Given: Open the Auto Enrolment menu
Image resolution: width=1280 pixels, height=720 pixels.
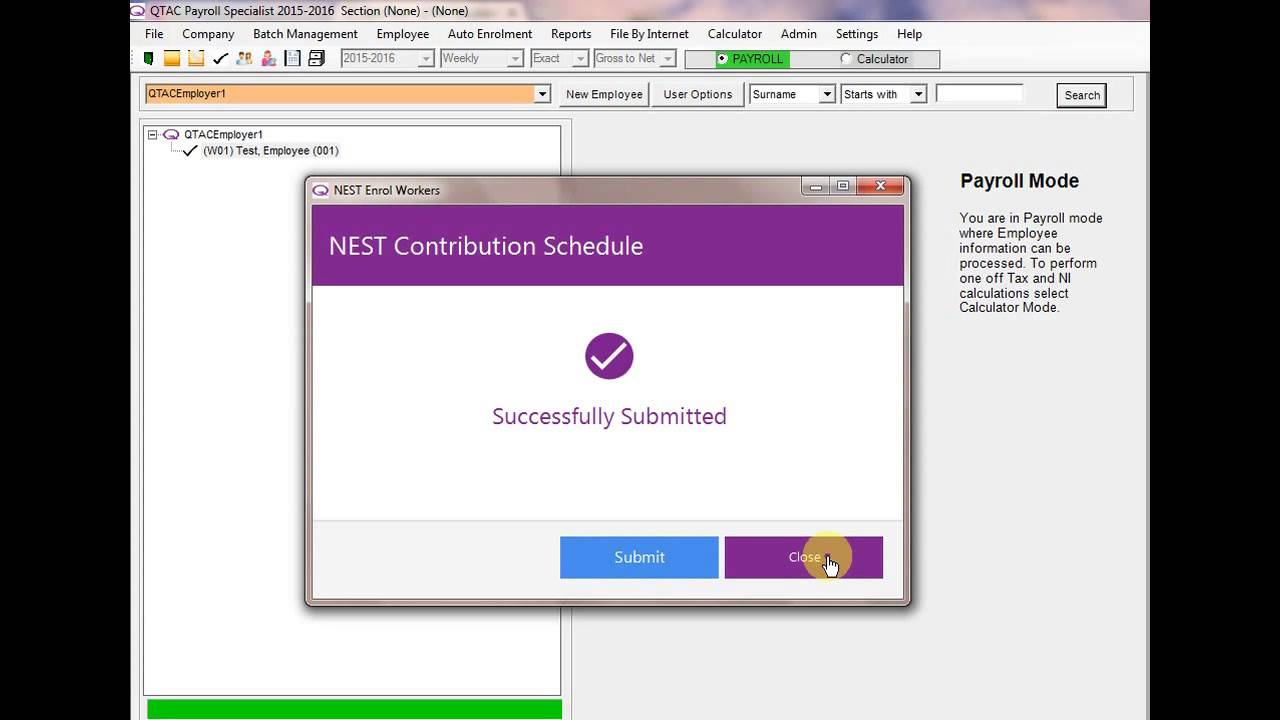Looking at the screenshot, I should (x=490, y=34).
